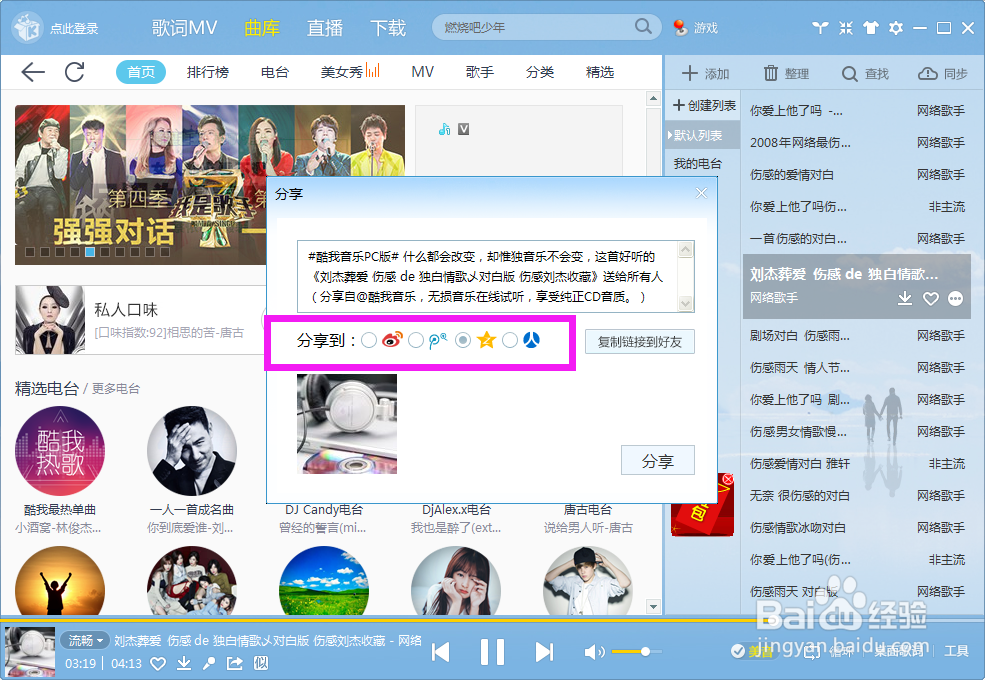Switch to mini mode with shrink icon
Viewport: 985px width, 680px height.
click(x=846, y=28)
